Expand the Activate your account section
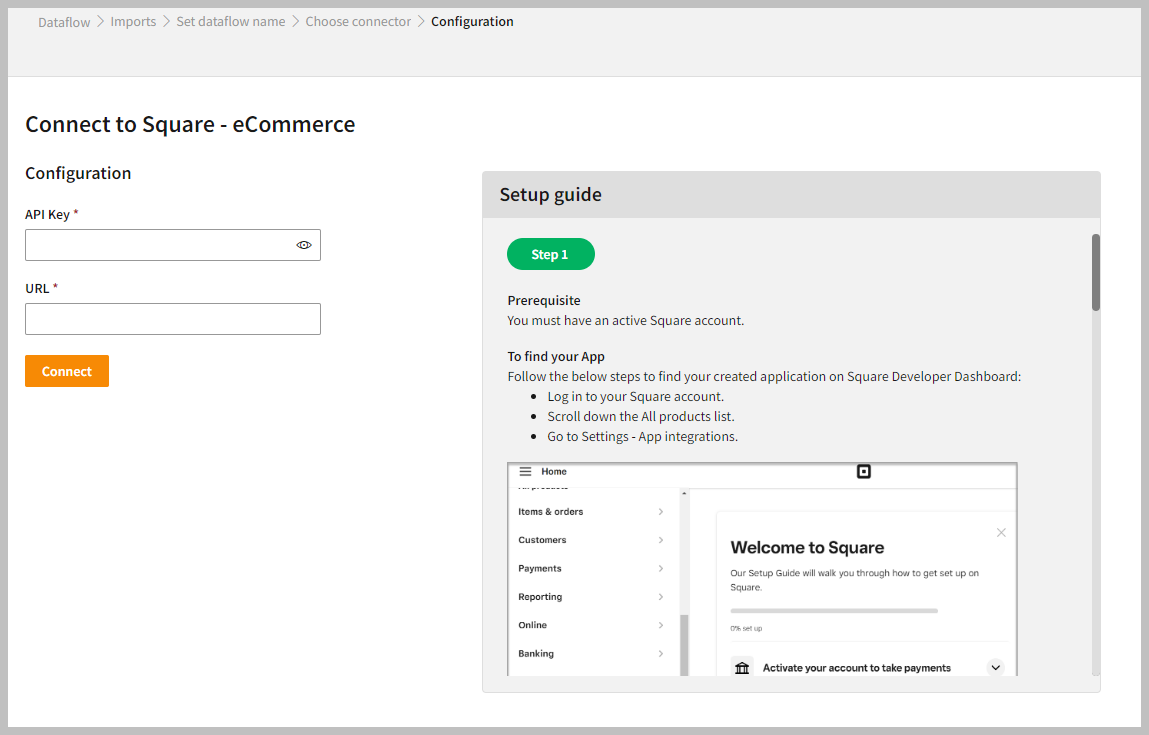The width and height of the screenshot is (1149, 735). [x=995, y=667]
